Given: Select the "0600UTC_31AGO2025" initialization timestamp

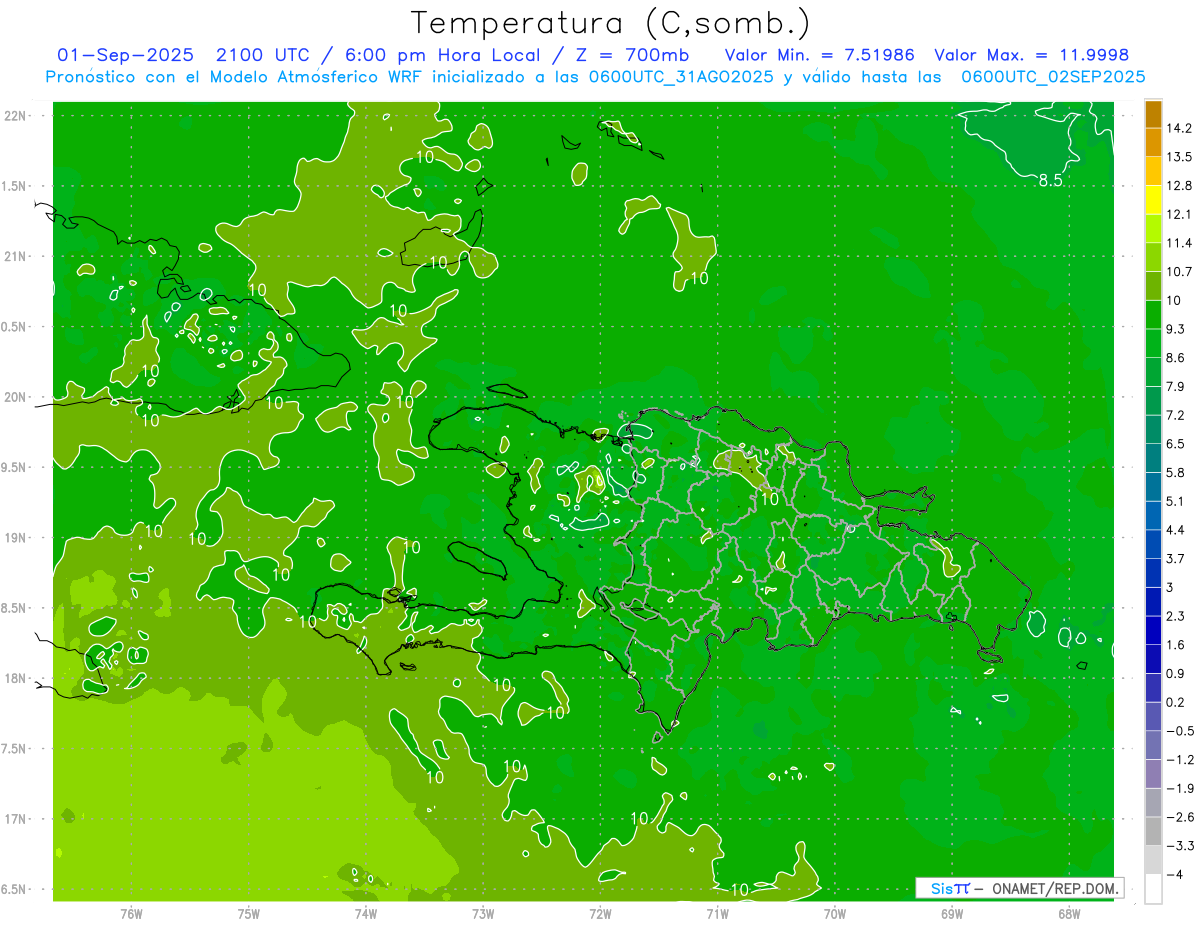Looking at the screenshot, I should (682, 77).
